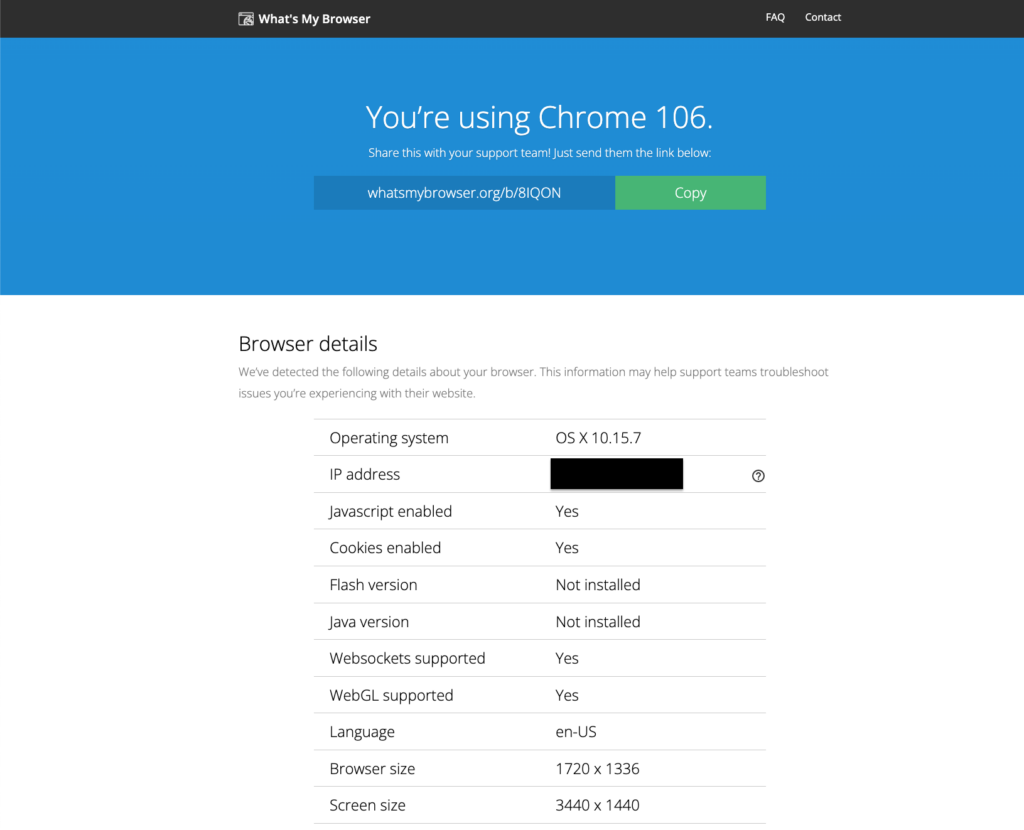Click the "1720 x 1336" browser size value
1024x830 pixels.
coord(597,769)
